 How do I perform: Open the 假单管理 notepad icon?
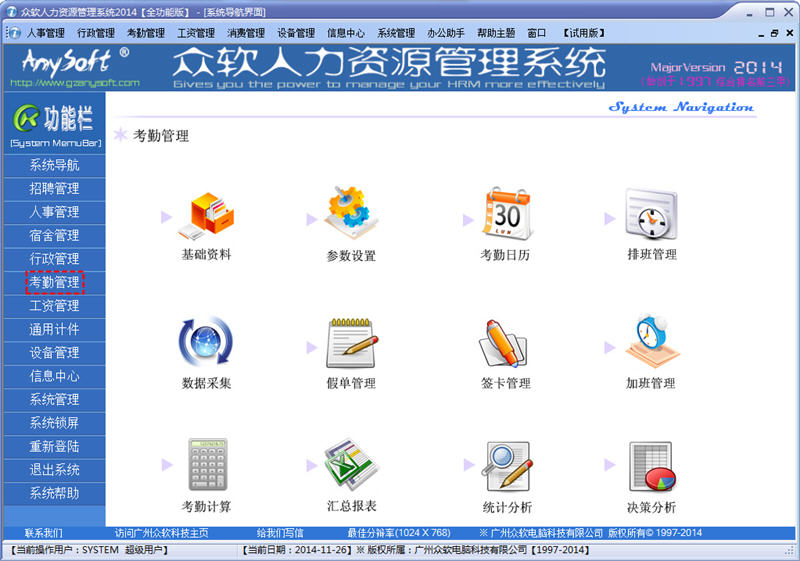pos(352,343)
